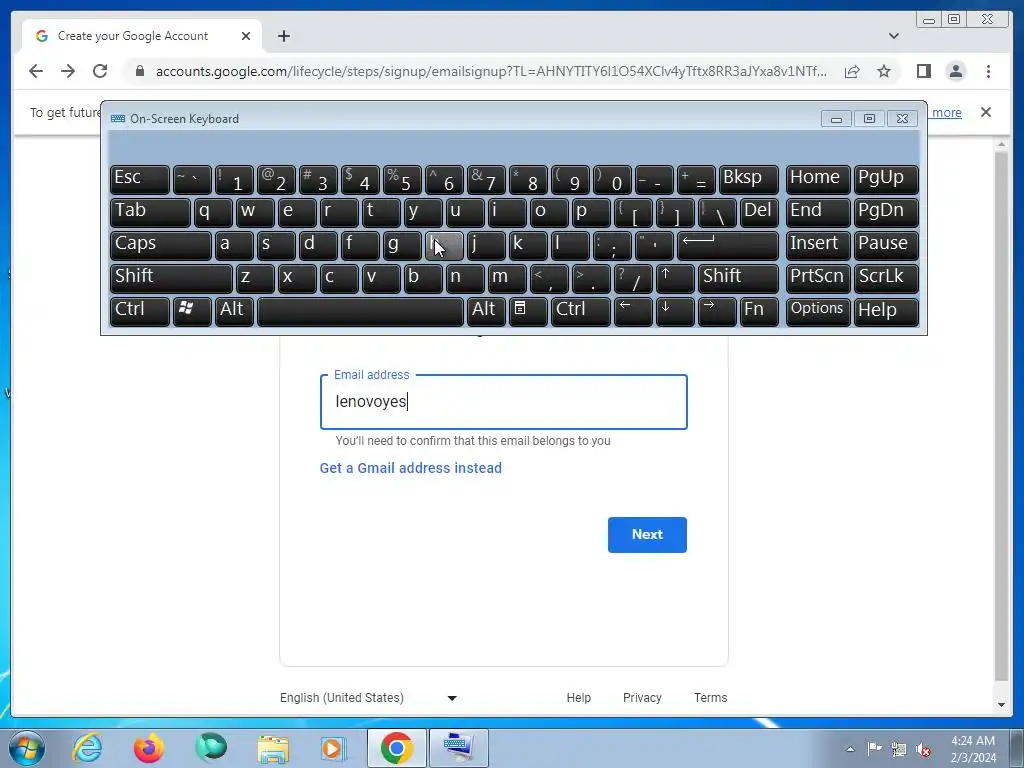Open a new Chrome tab

coord(283,36)
